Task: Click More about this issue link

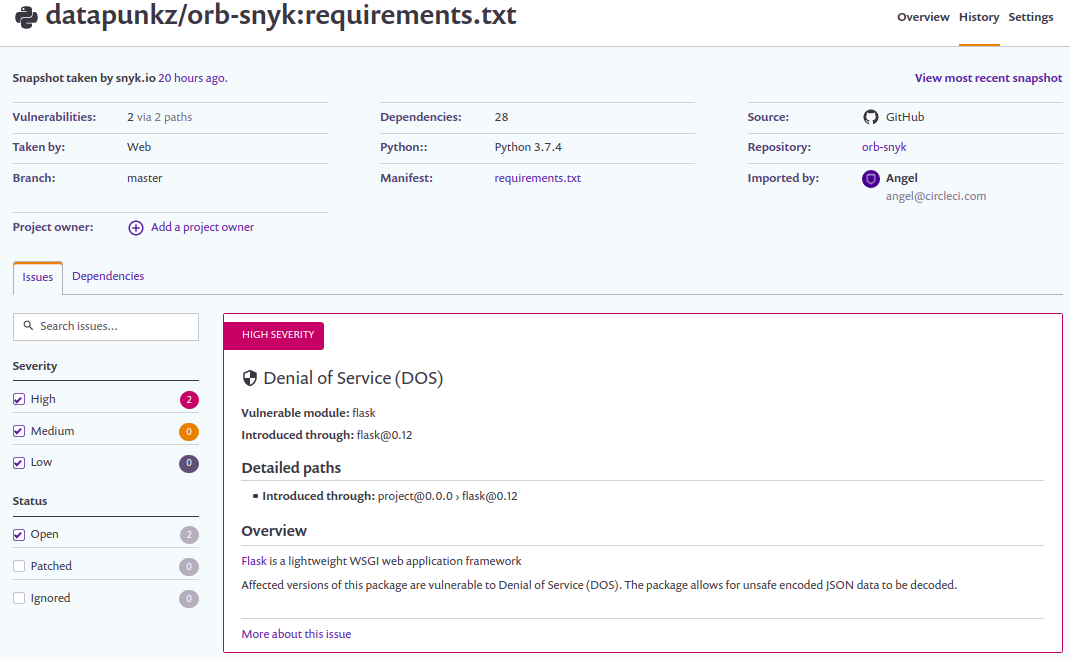Action: (296, 634)
